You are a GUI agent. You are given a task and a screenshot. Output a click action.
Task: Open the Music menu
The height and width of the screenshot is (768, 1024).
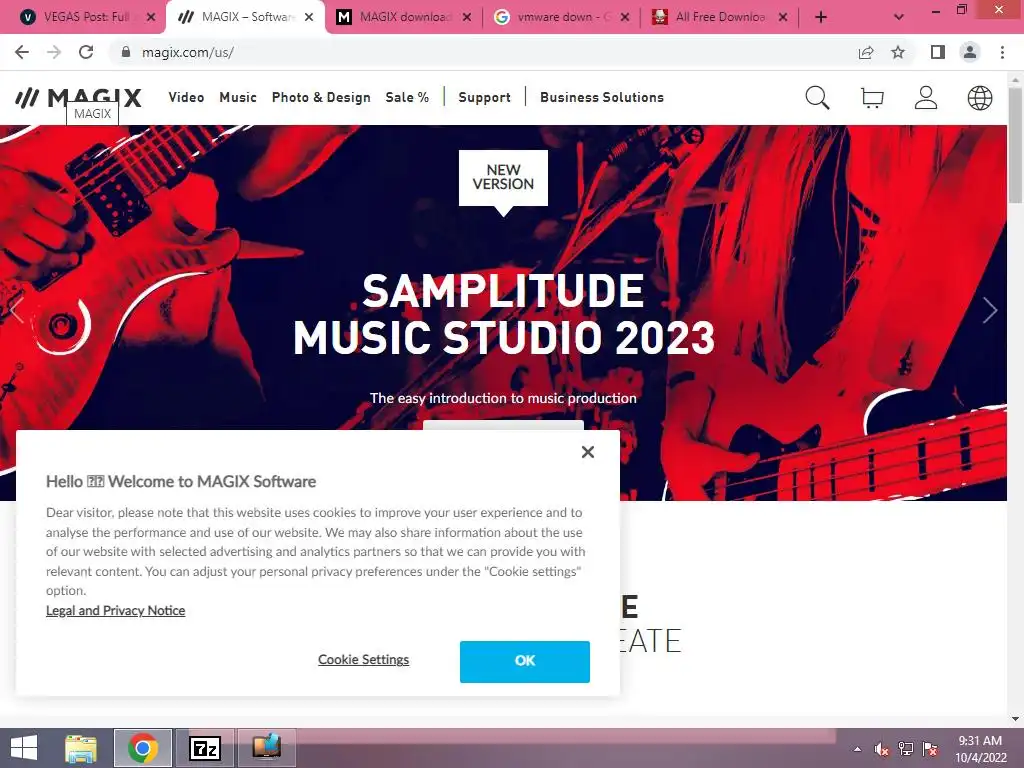(x=238, y=97)
